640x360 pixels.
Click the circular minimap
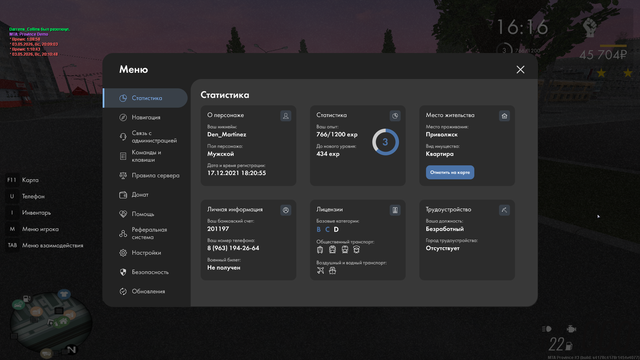tap(51, 323)
